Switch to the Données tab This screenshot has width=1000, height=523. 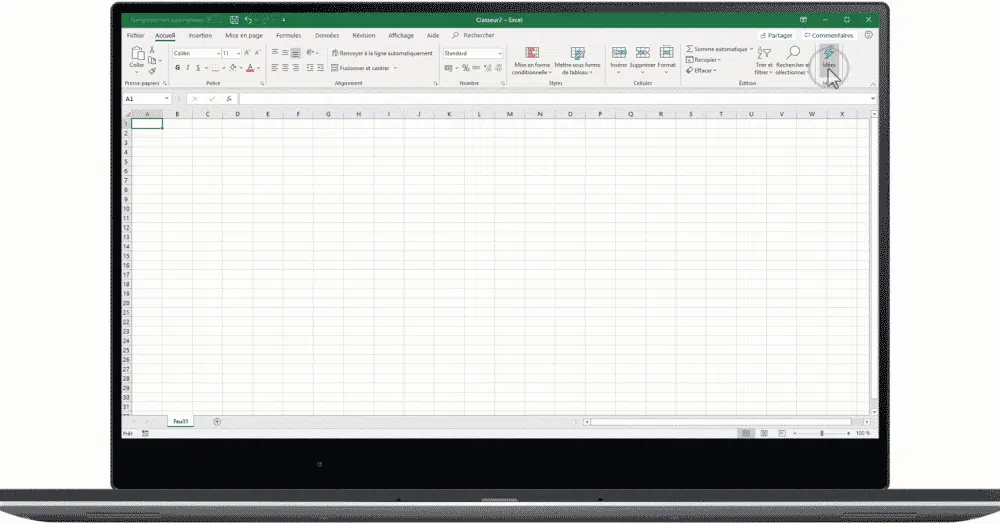coord(327,36)
